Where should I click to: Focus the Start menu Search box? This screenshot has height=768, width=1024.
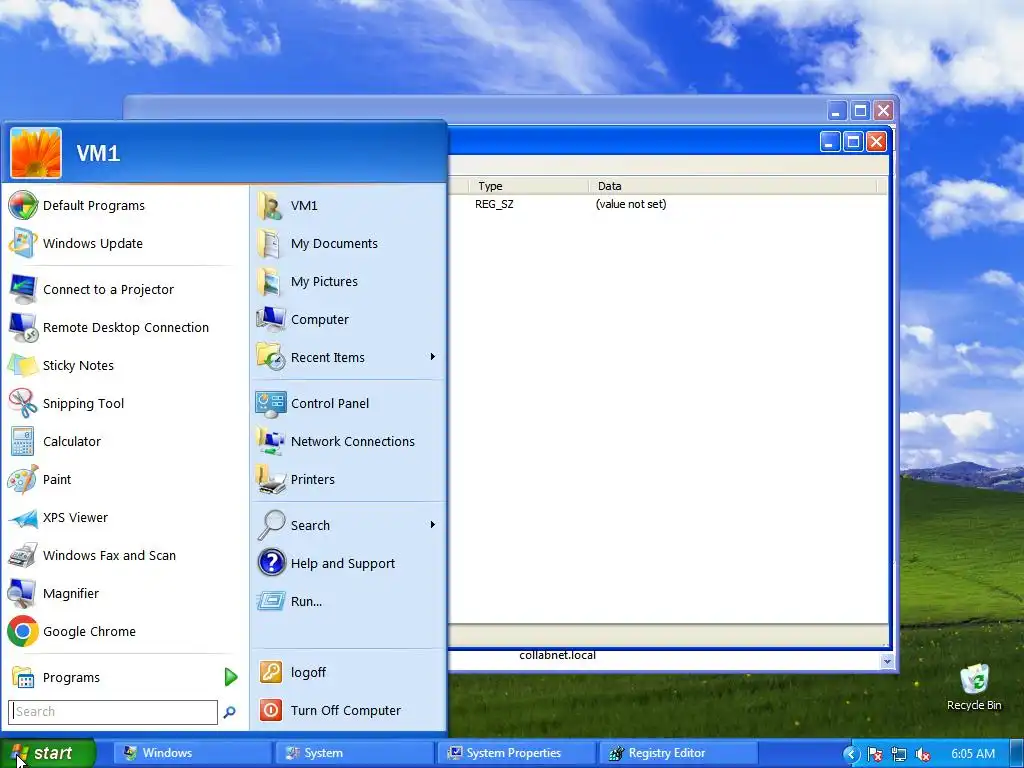[x=113, y=712]
